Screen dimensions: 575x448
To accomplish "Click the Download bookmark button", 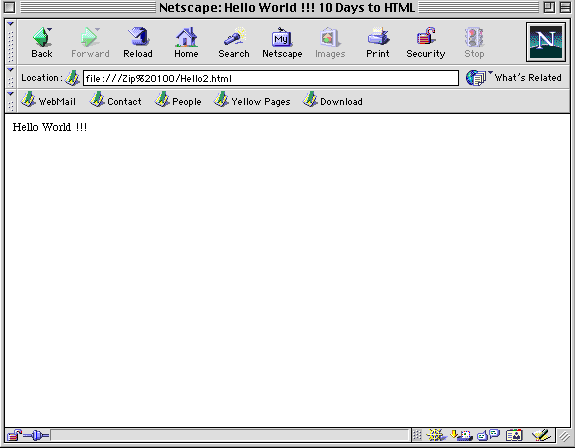I will point(333,101).
